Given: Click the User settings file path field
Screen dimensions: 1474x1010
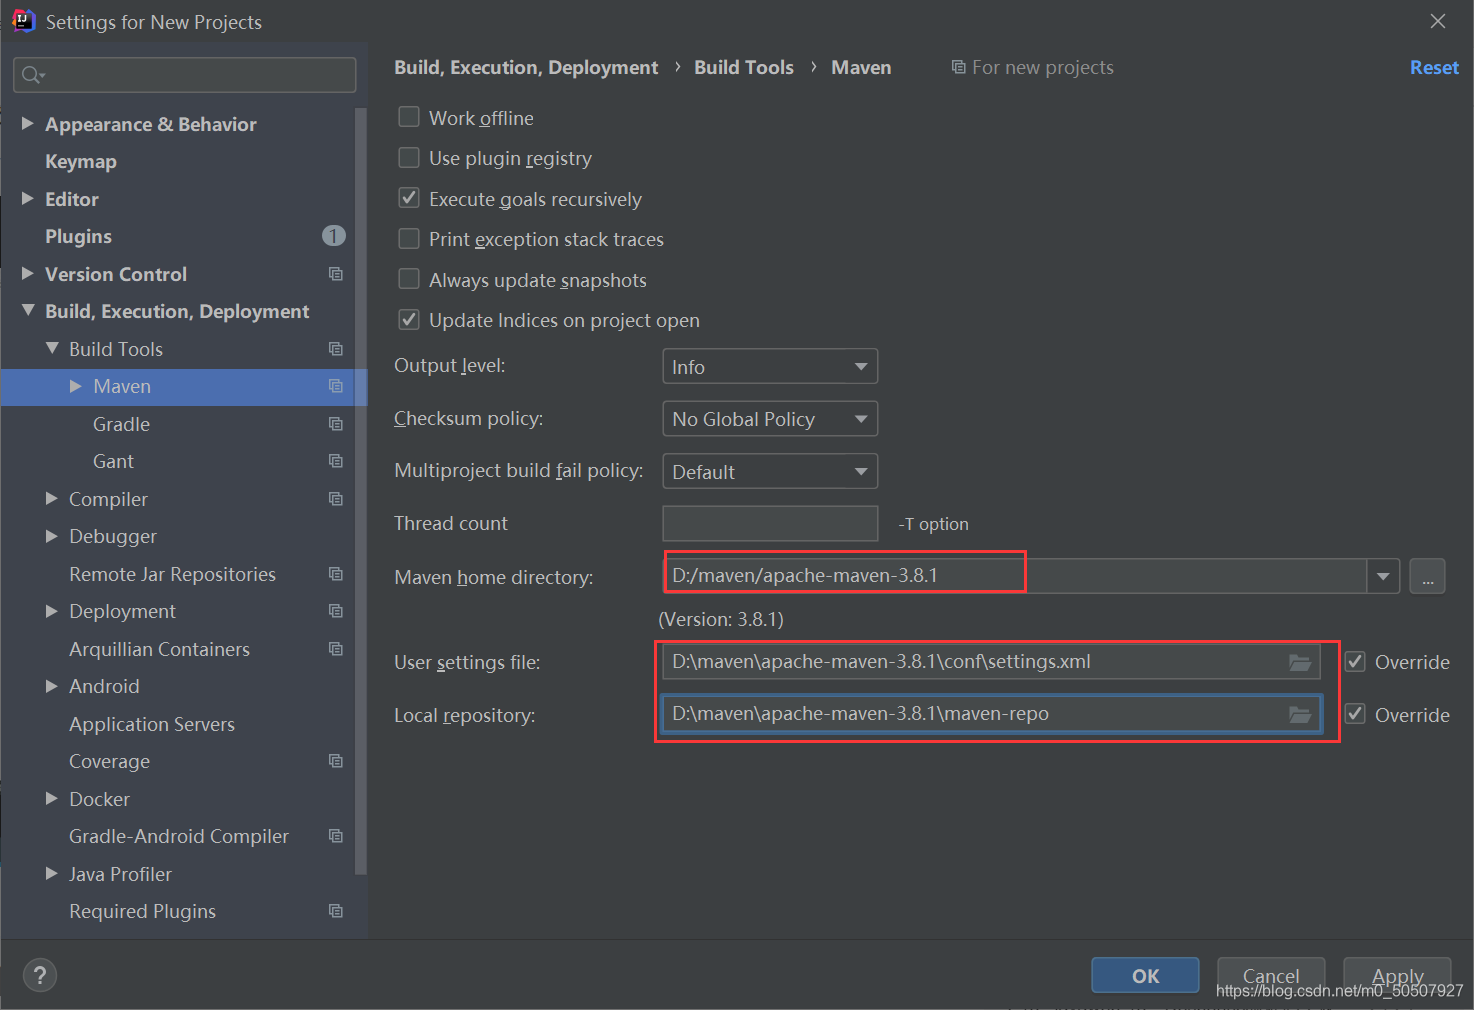Looking at the screenshot, I should tap(991, 661).
